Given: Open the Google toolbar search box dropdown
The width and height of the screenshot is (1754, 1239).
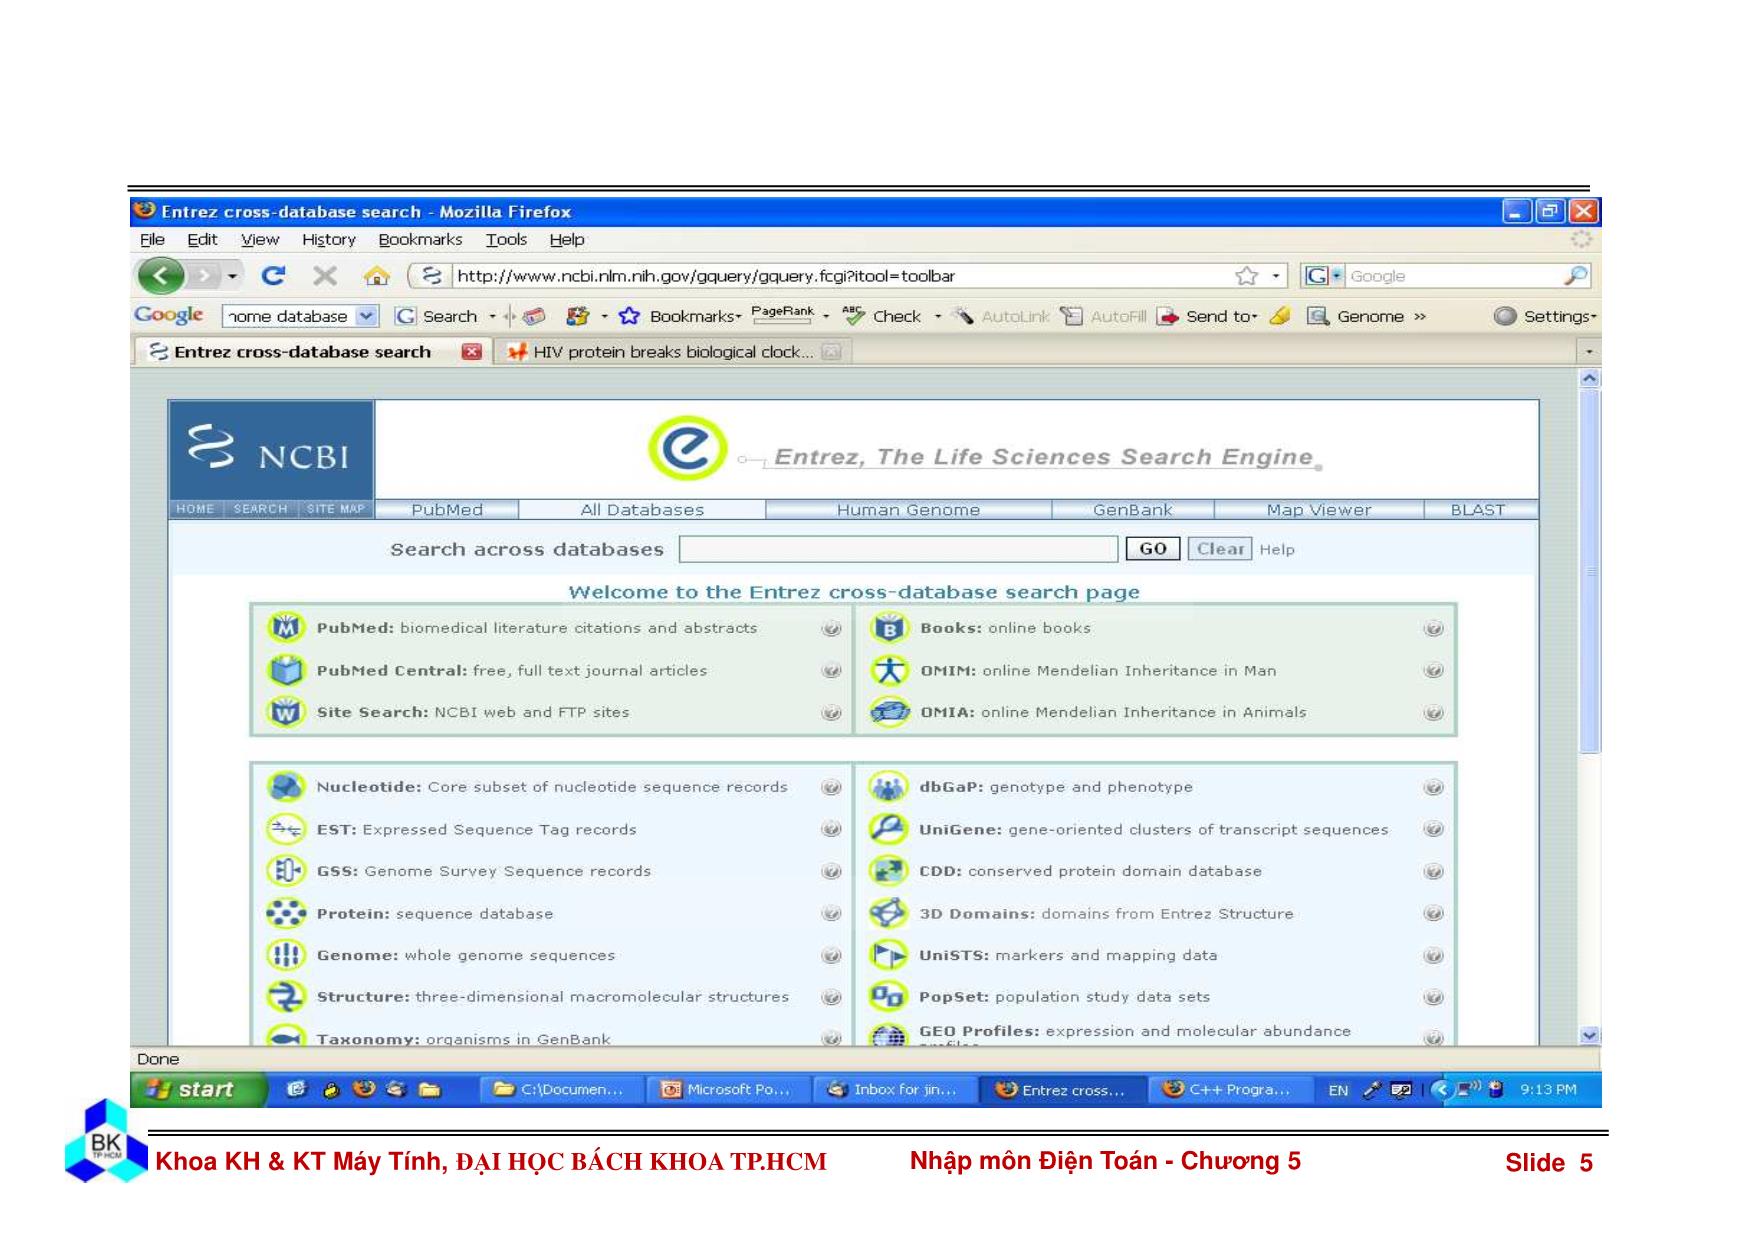Looking at the screenshot, I should click(x=367, y=316).
